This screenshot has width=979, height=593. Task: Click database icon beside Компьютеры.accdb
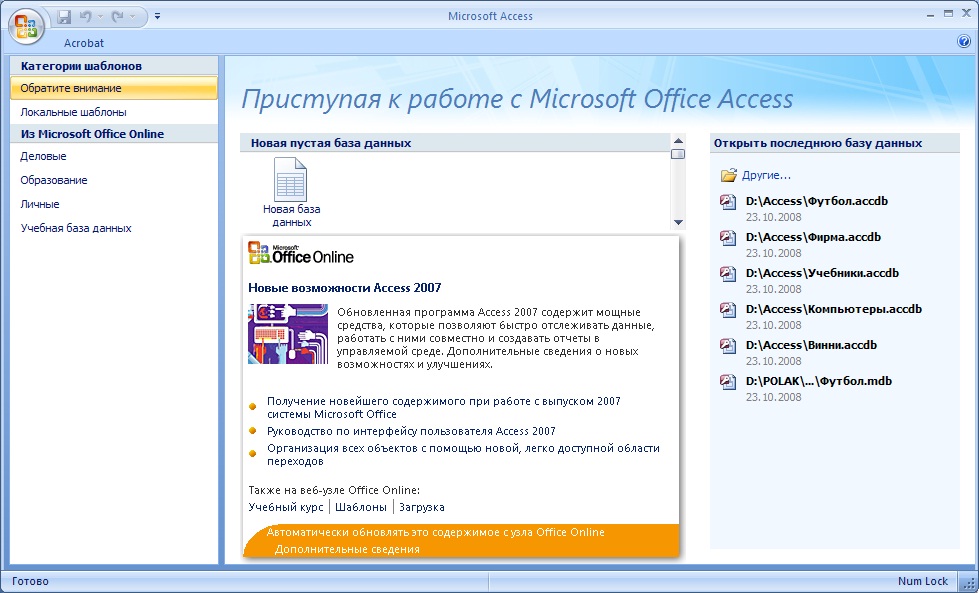coord(728,310)
